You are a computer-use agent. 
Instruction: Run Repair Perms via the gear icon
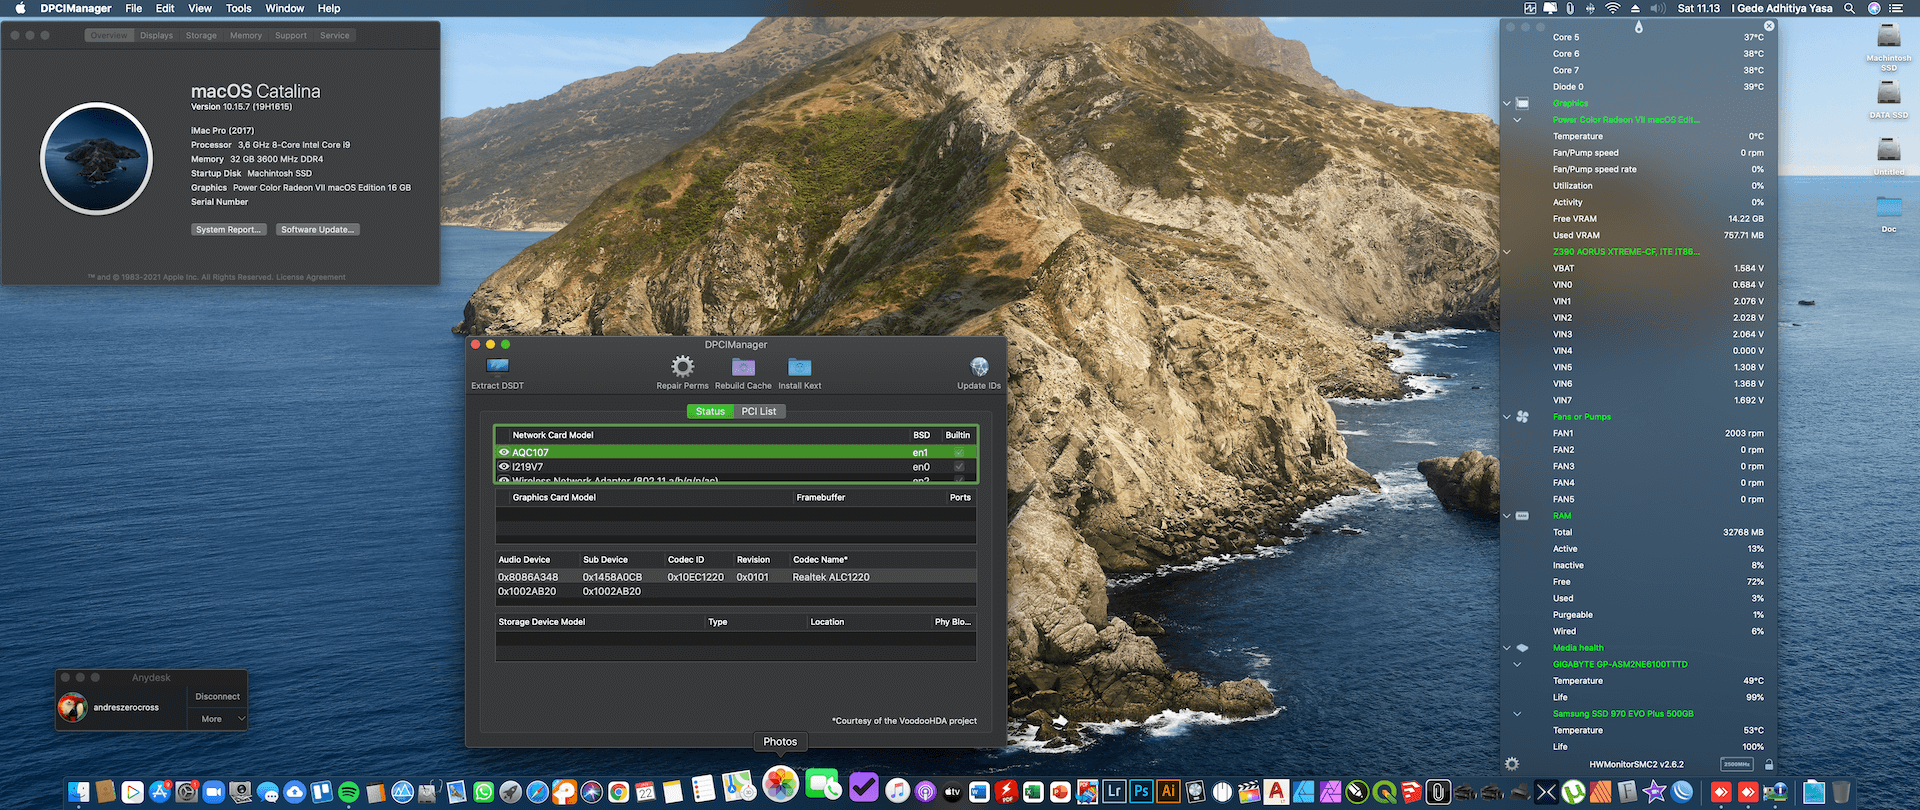(682, 367)
